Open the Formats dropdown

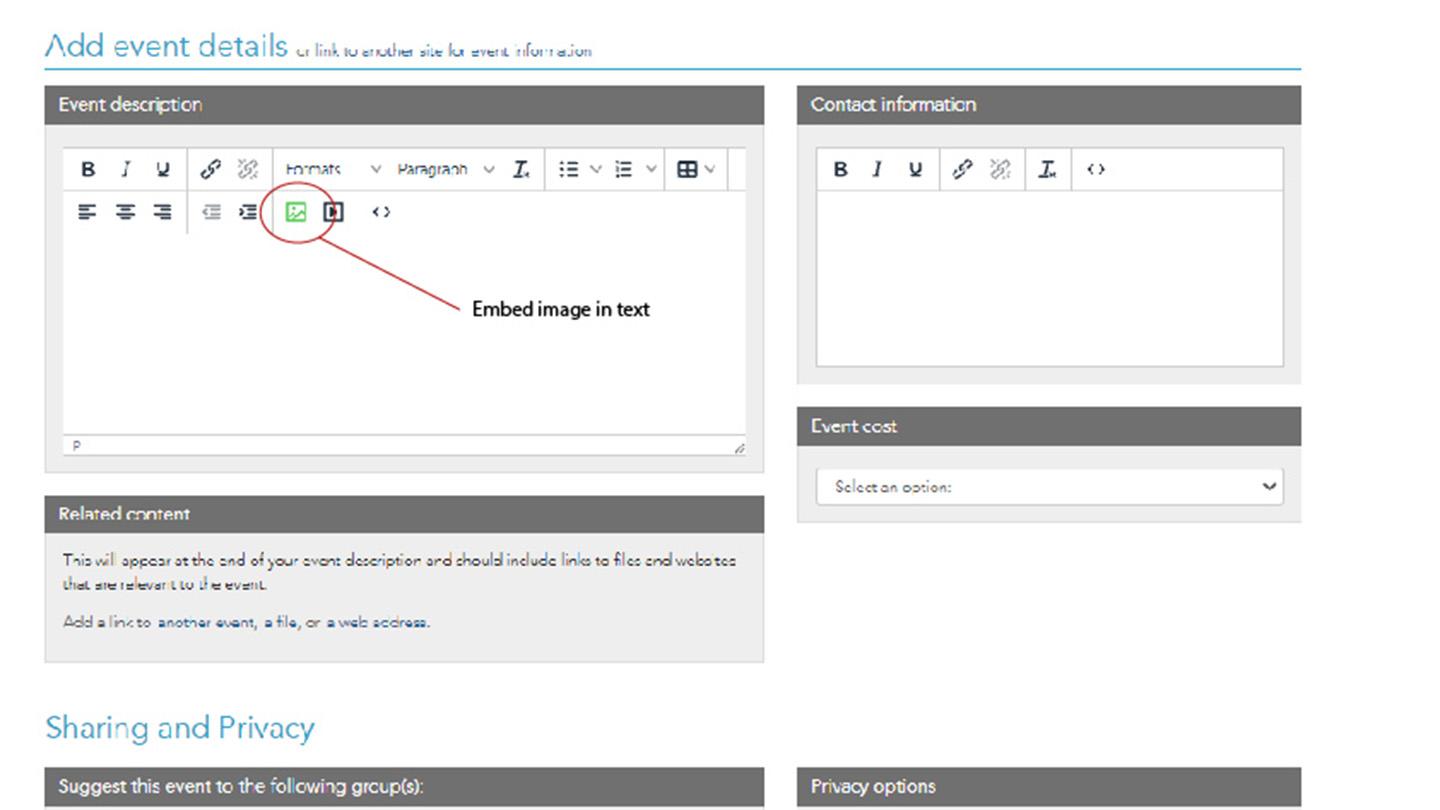click(x=332, y=169)
